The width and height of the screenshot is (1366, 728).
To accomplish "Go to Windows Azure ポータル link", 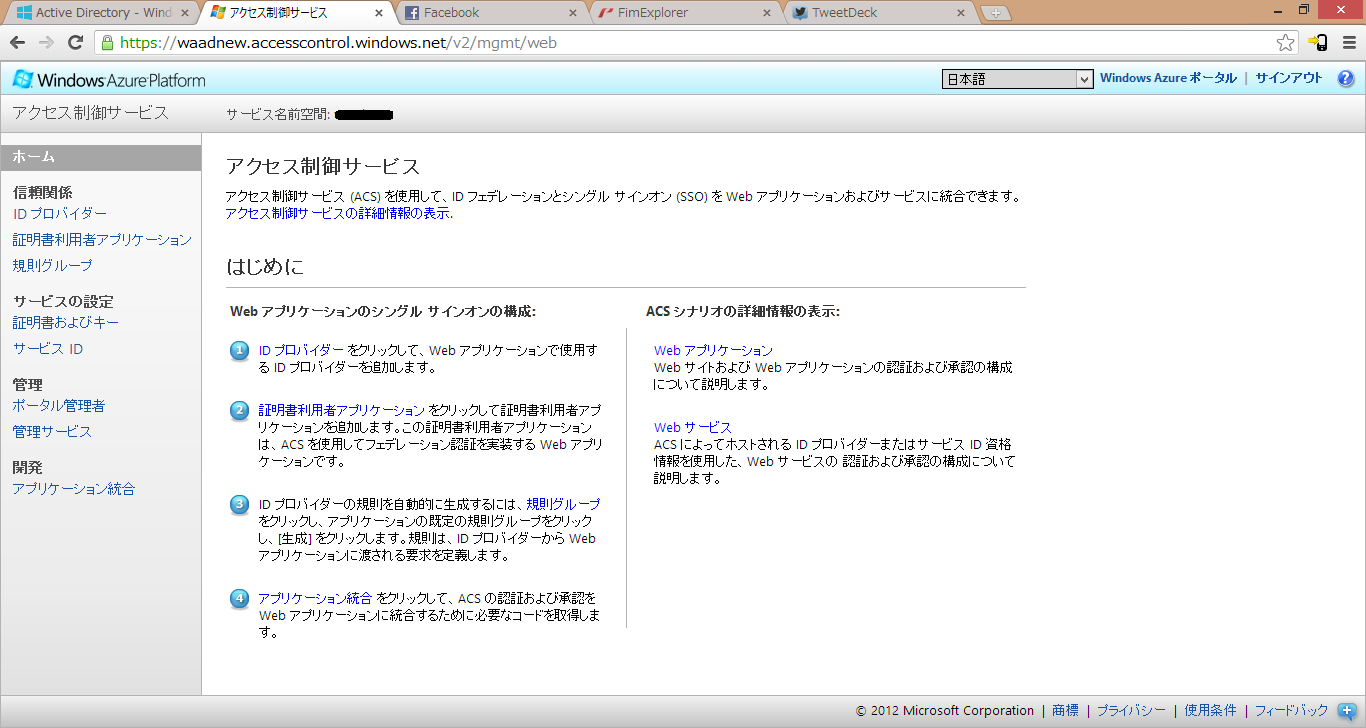I will [x=1168, y=78].
